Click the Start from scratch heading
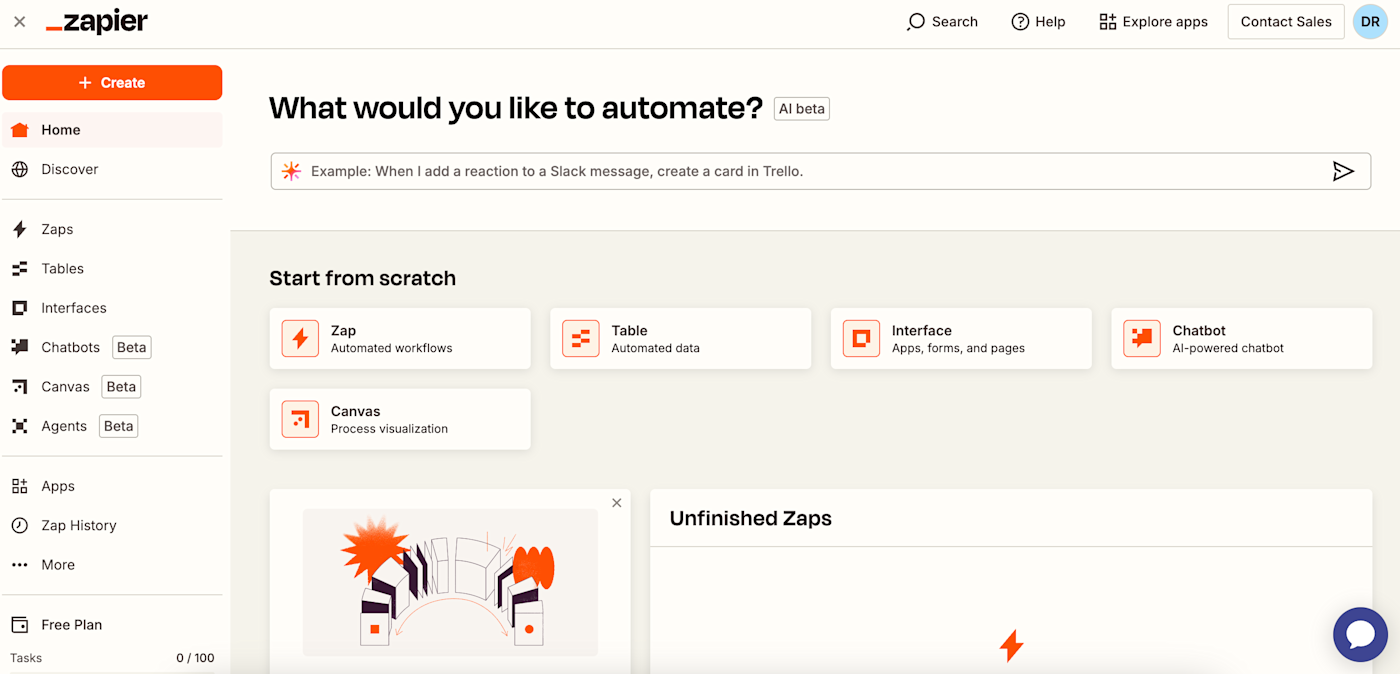Image resolution: width=1400 pixels, height=674 pixels. coord(363,279)
